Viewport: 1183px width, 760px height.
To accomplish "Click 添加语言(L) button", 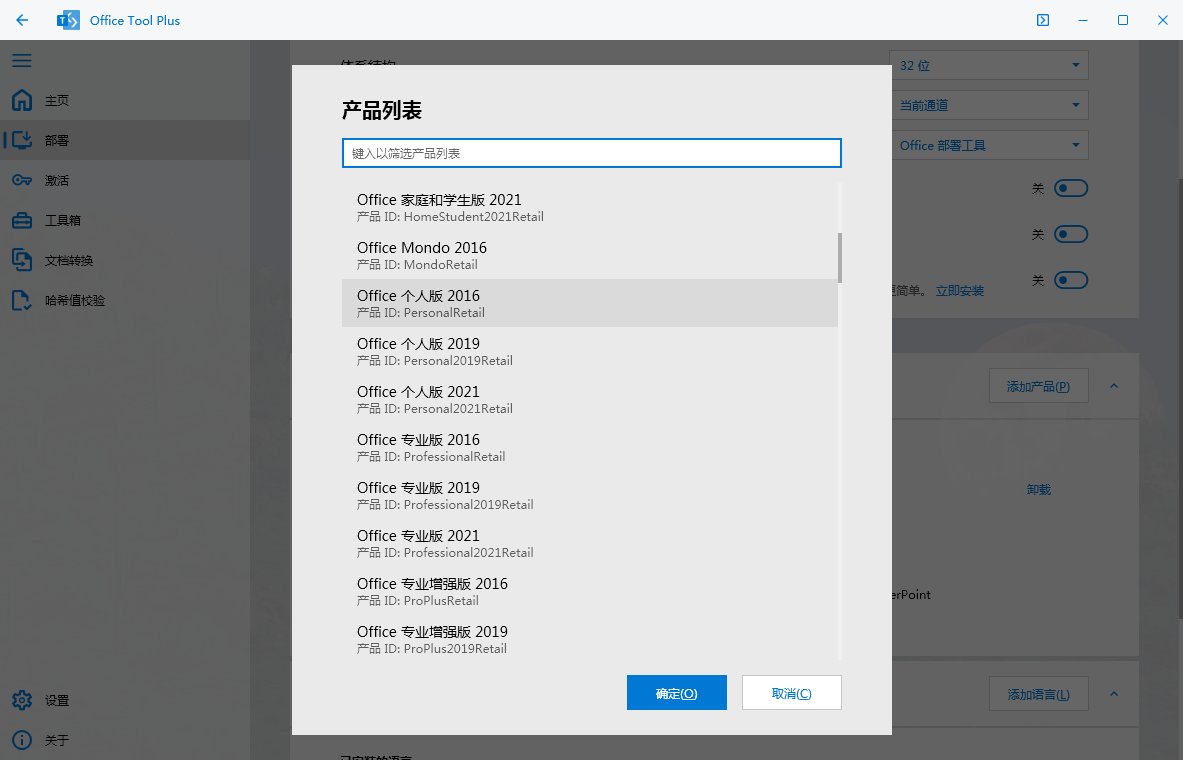I will [1038, 694].
